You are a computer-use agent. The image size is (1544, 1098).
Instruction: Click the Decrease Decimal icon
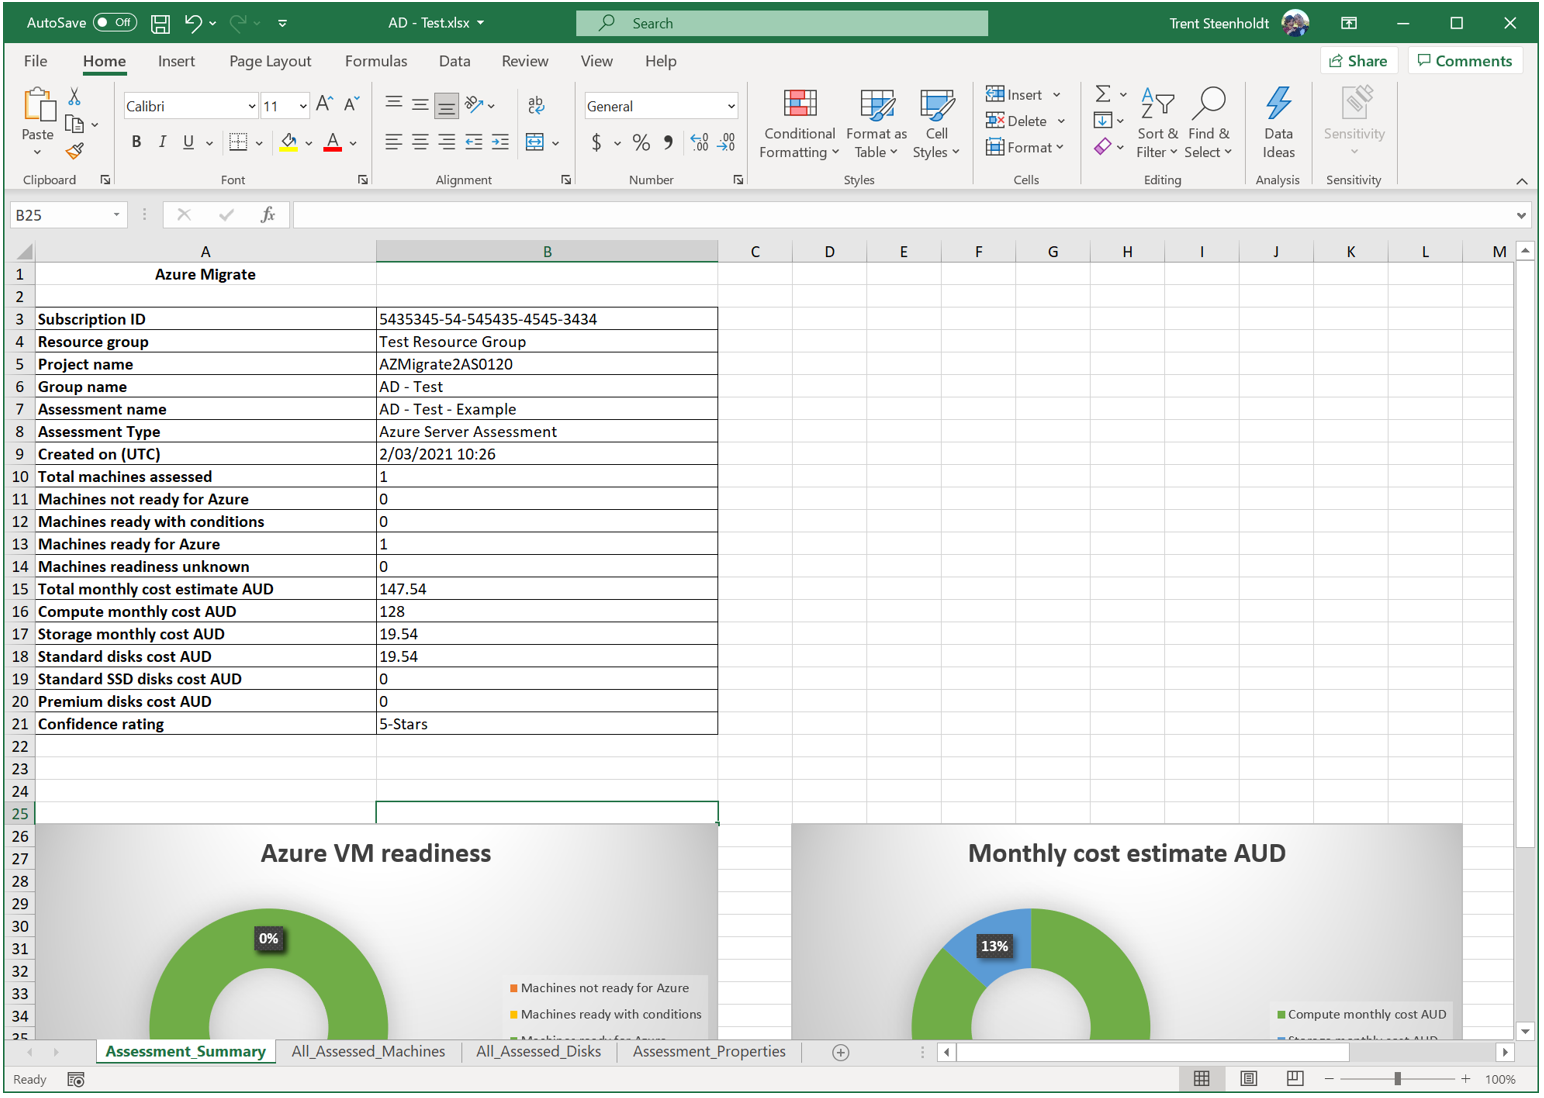[727, 142]
